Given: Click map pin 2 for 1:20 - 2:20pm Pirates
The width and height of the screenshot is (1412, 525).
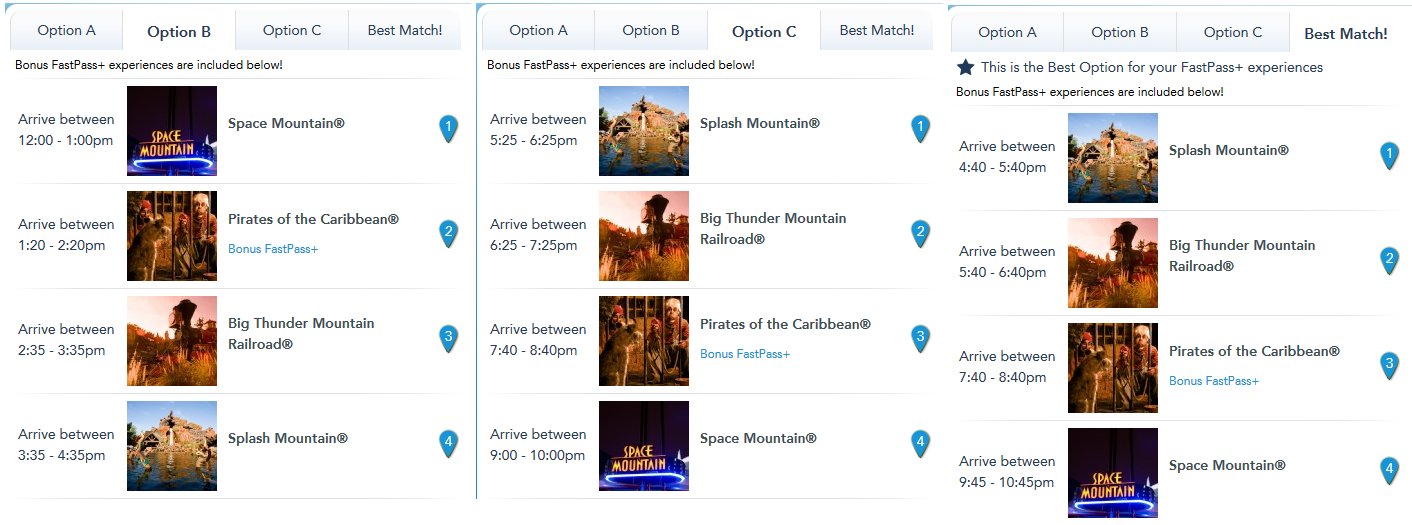Looking at the screenshot, I should point(449,234).
